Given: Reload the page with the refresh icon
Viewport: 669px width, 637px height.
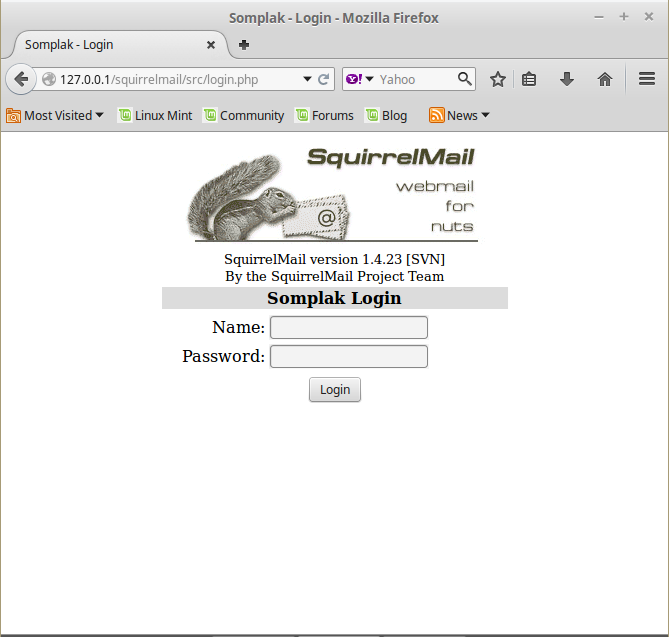Looking at the screenshot, I should pyautogui.click(x=323, y=79).
